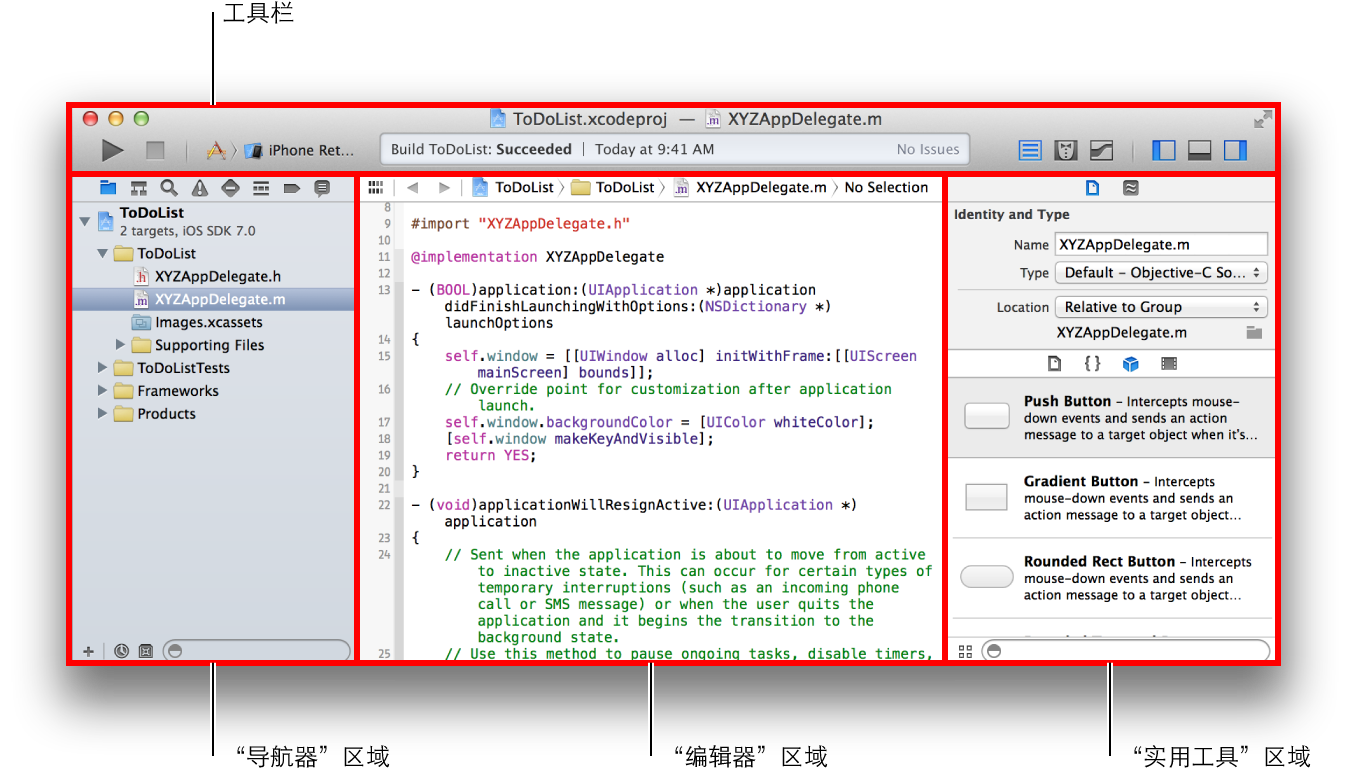Click ToDoList project in jump bar
Screen dimensions: 1350x774
tap(513, 187)
